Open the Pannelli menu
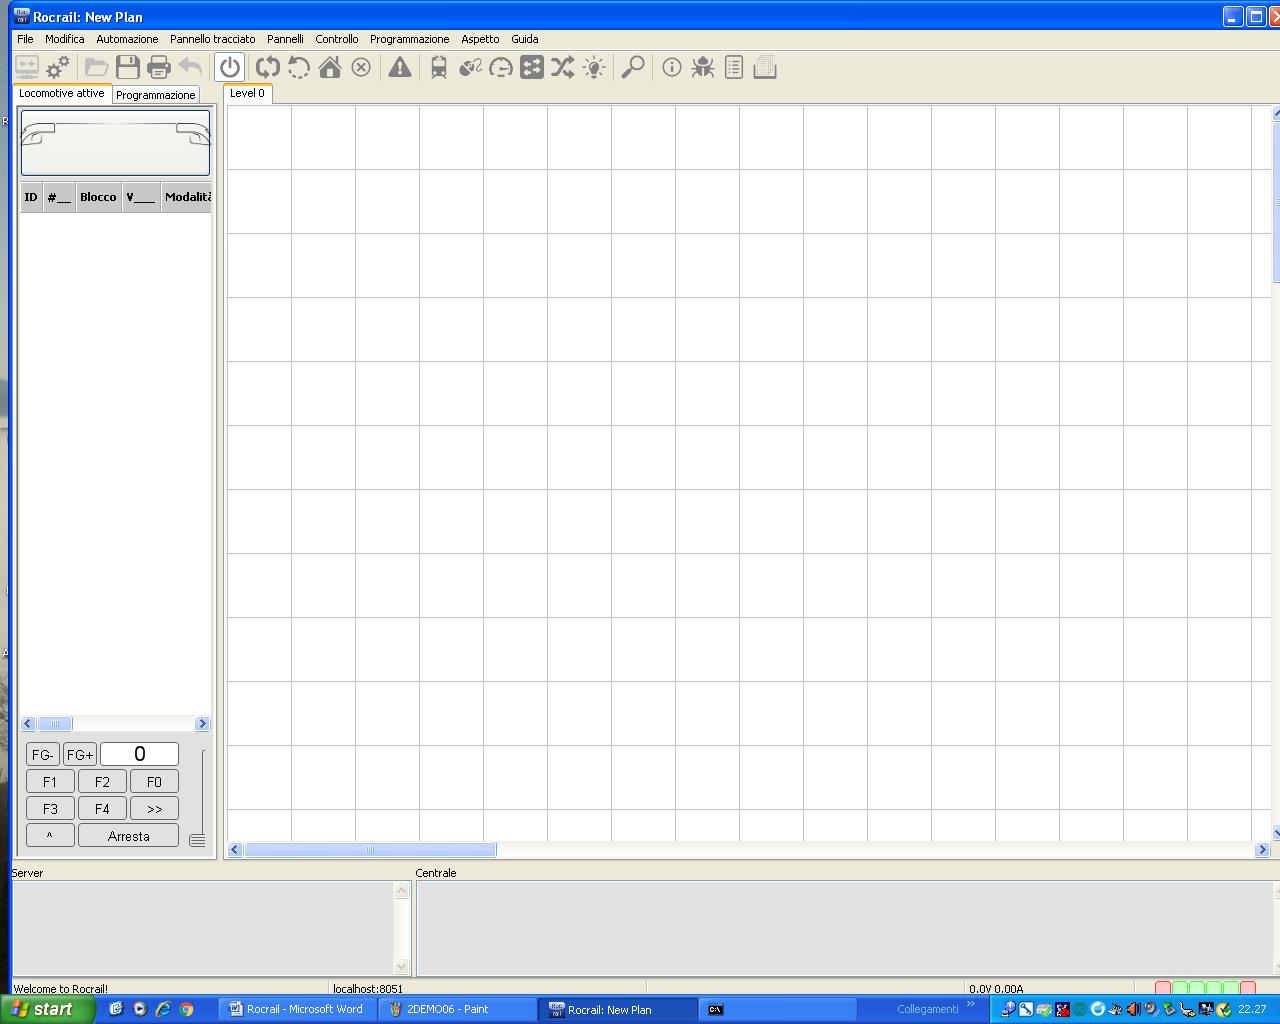 coord(285,39)
